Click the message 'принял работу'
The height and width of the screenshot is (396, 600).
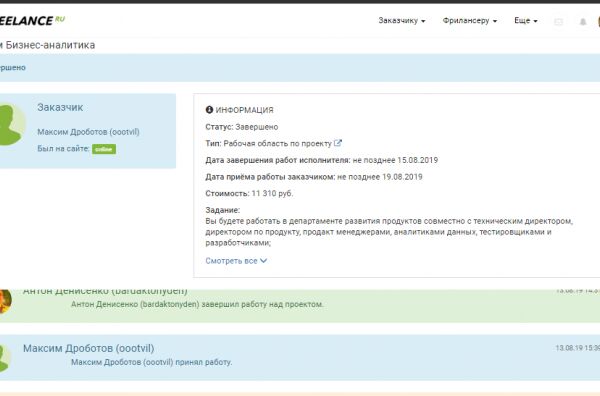coord(152,362)
